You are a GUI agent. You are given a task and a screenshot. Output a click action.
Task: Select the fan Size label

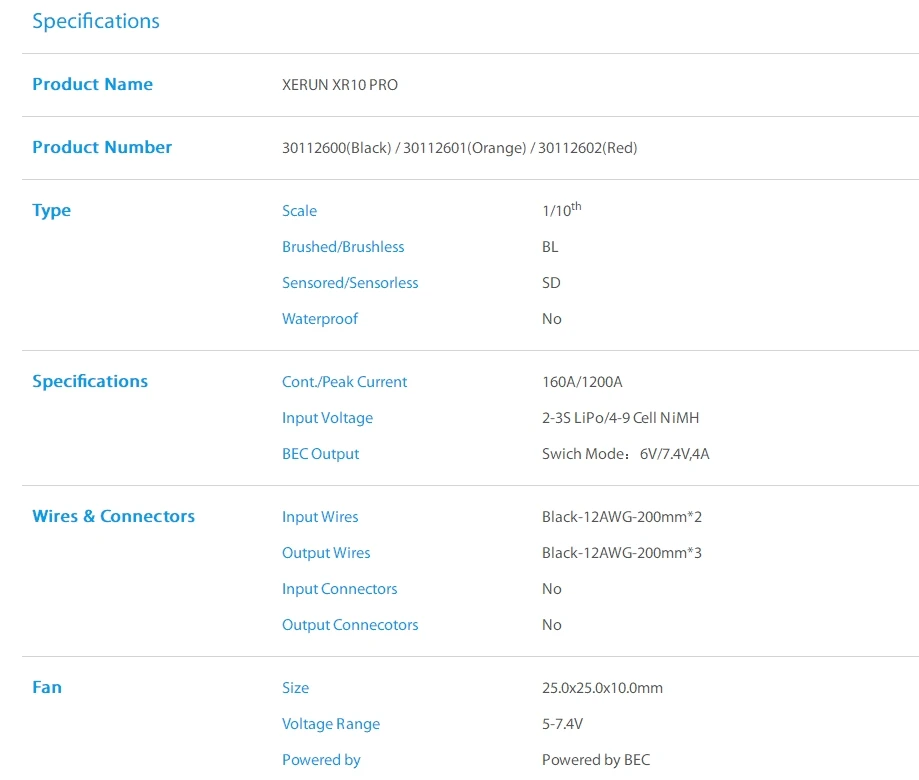pos(295,689)
